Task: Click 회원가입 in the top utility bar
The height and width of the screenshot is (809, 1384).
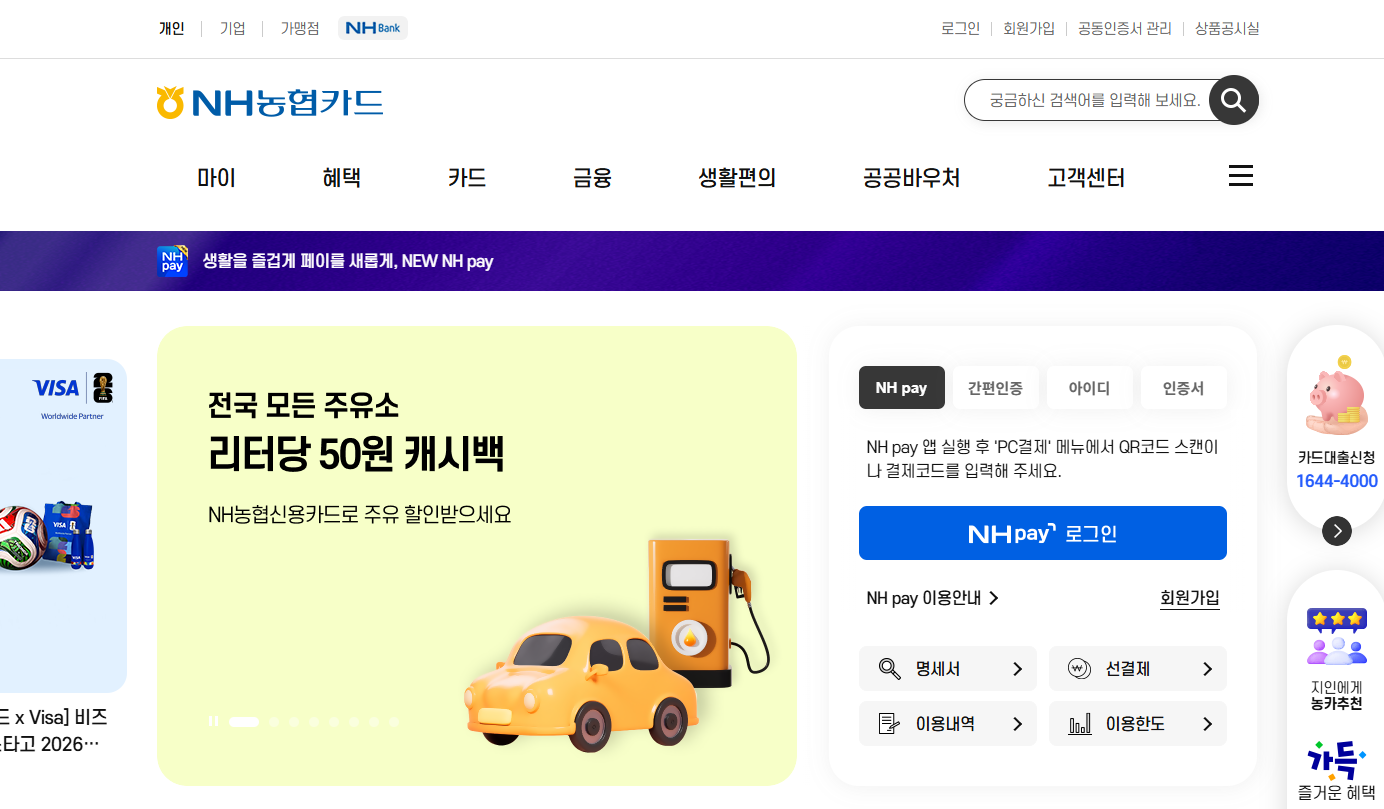Action: click(x=1029, y=28)
